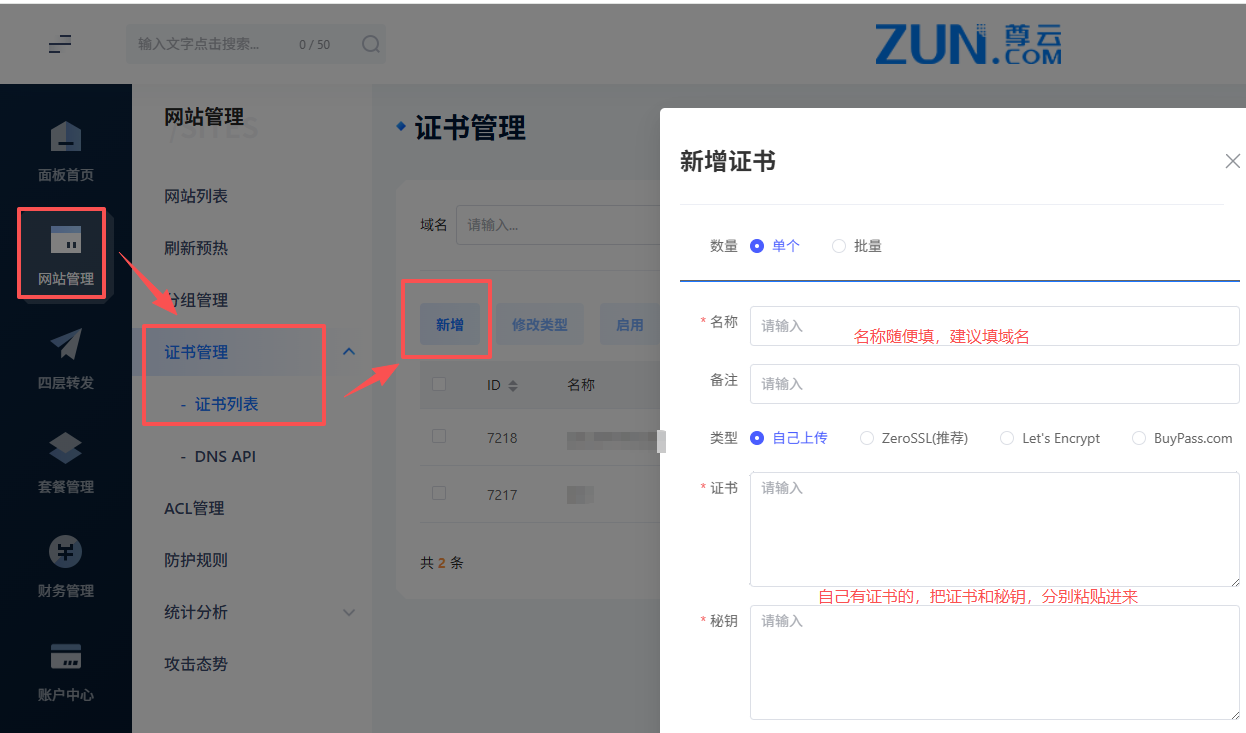Select the 批量 quantity radio button
The height and width of the screenshot is (733, 1246).
(x=839, y=246)
